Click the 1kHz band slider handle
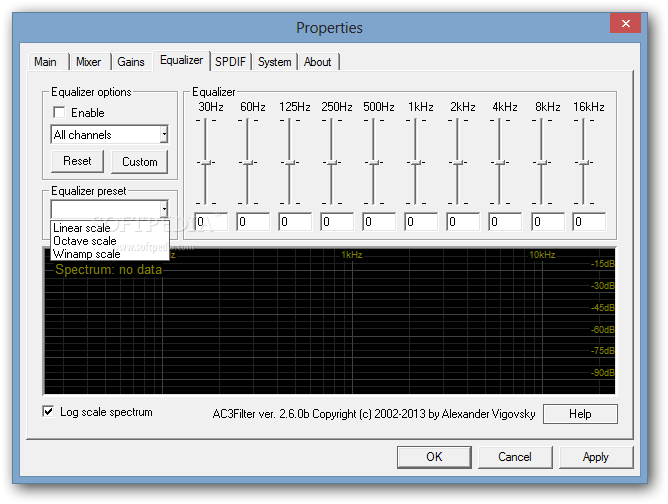The width and height of the screenshot is (668, 504). (x=415, y=162)
